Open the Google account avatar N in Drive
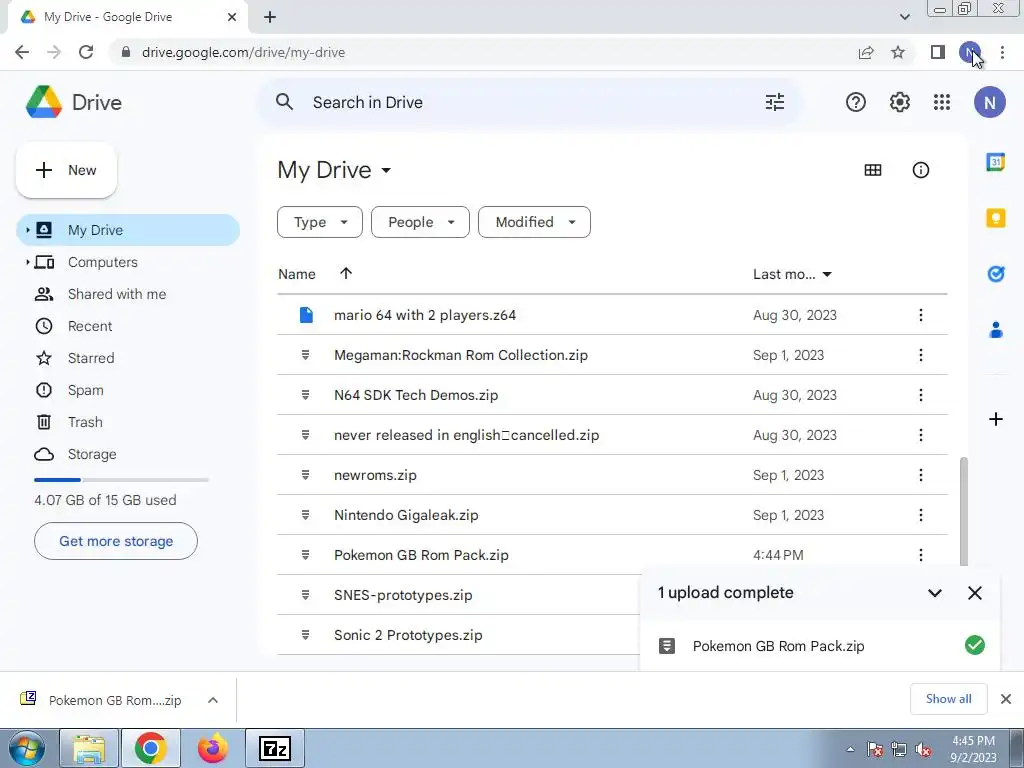The image size is (1024, 768). [x=989, y=103]
